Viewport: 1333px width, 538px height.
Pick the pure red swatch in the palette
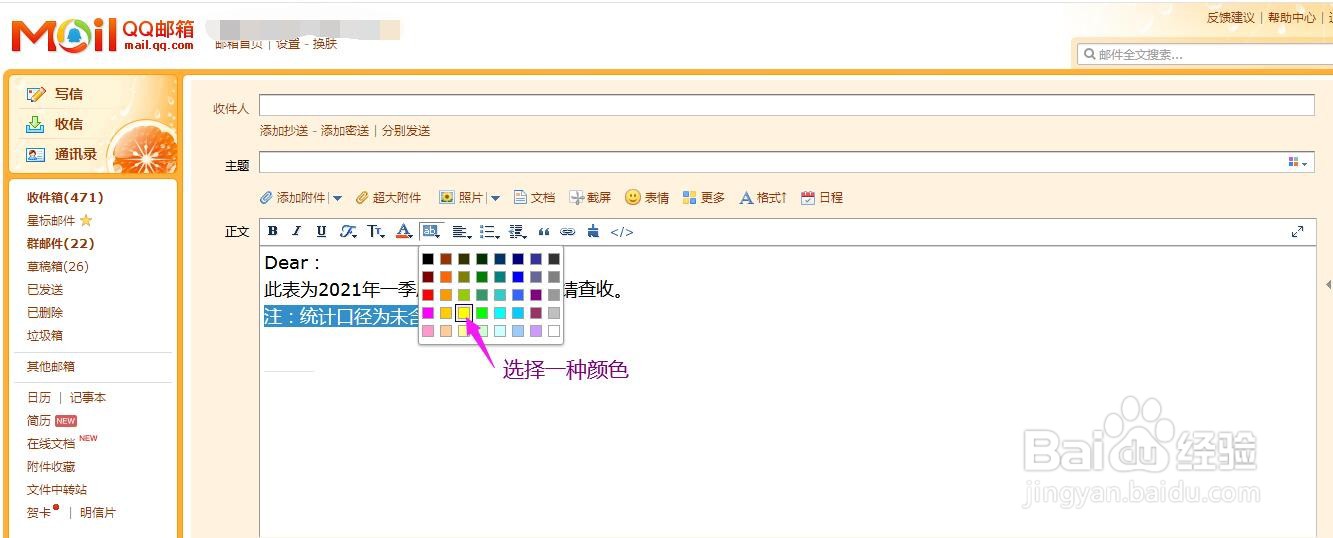pos(428,295)
